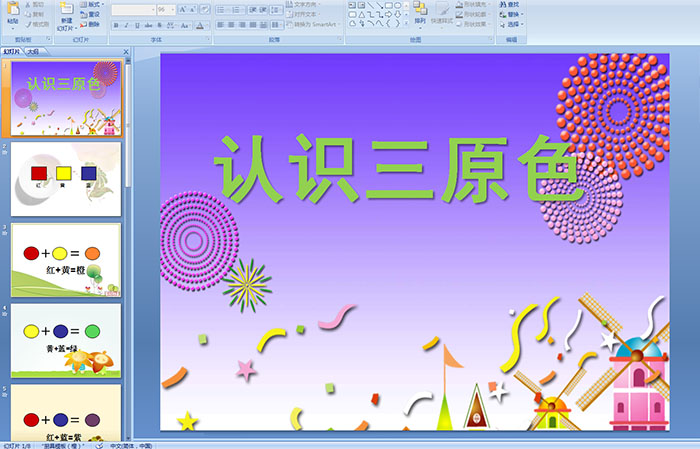The image size is (700, 449).
Task: Toggle Bold formatting
Action: (116, 25)
